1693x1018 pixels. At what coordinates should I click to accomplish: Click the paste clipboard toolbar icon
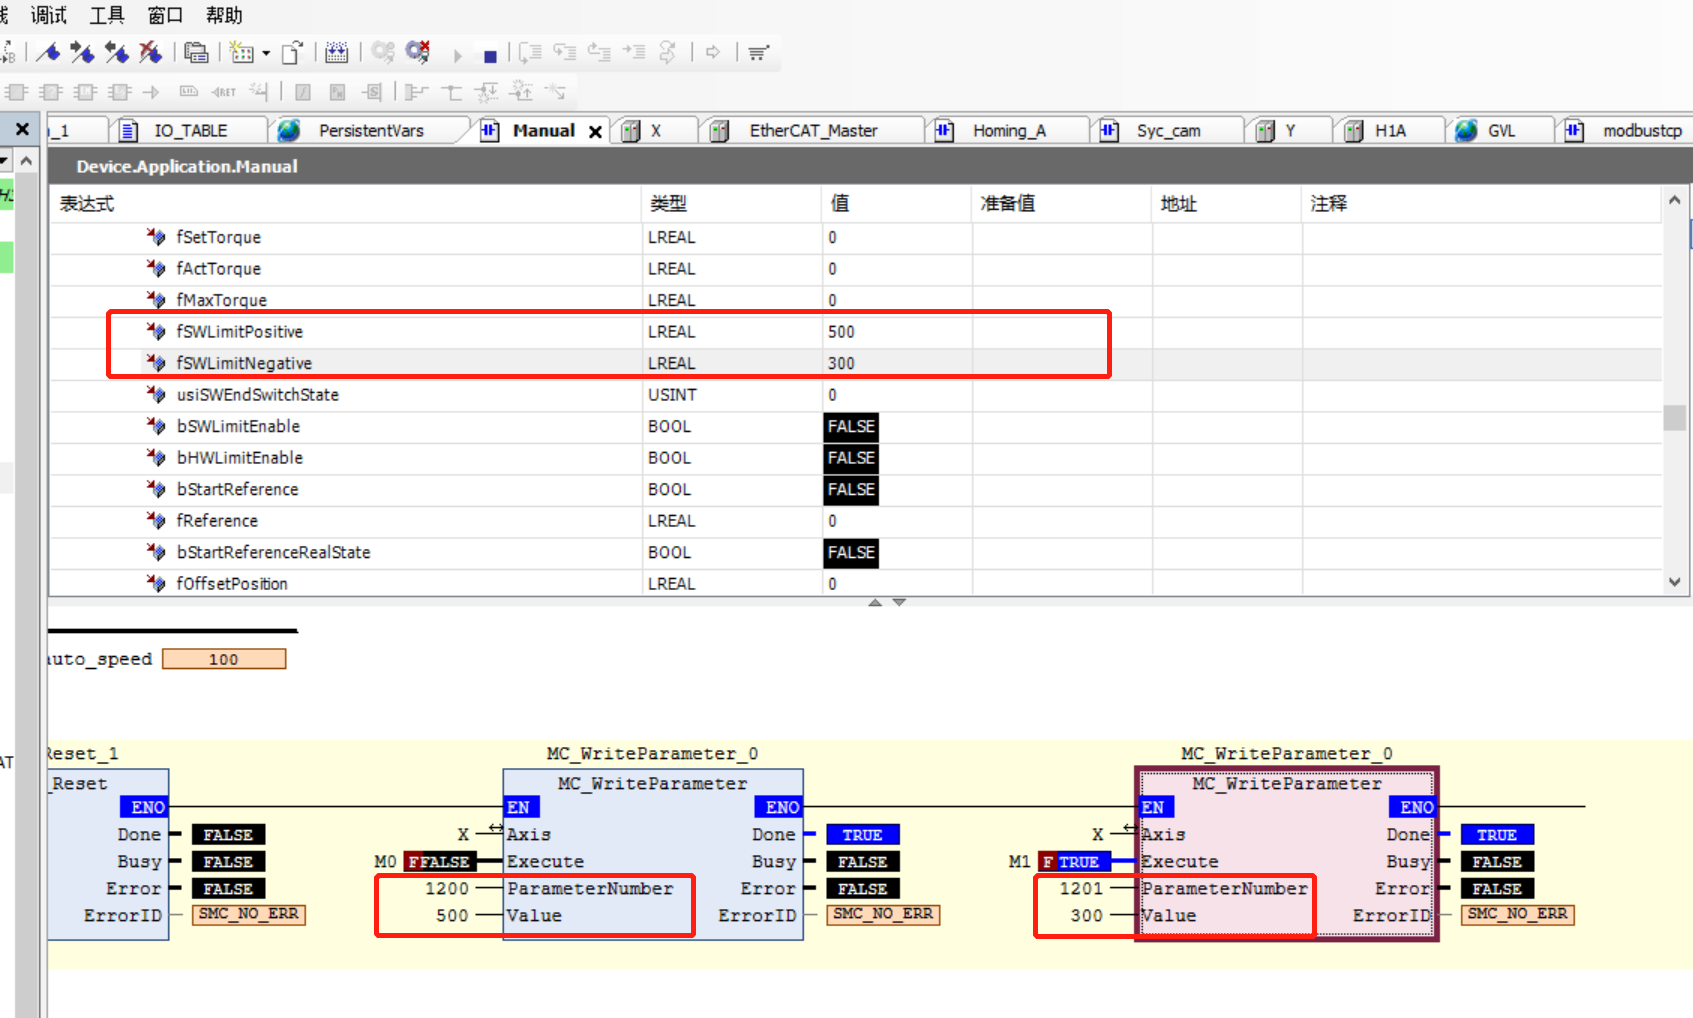pos(197,52)
